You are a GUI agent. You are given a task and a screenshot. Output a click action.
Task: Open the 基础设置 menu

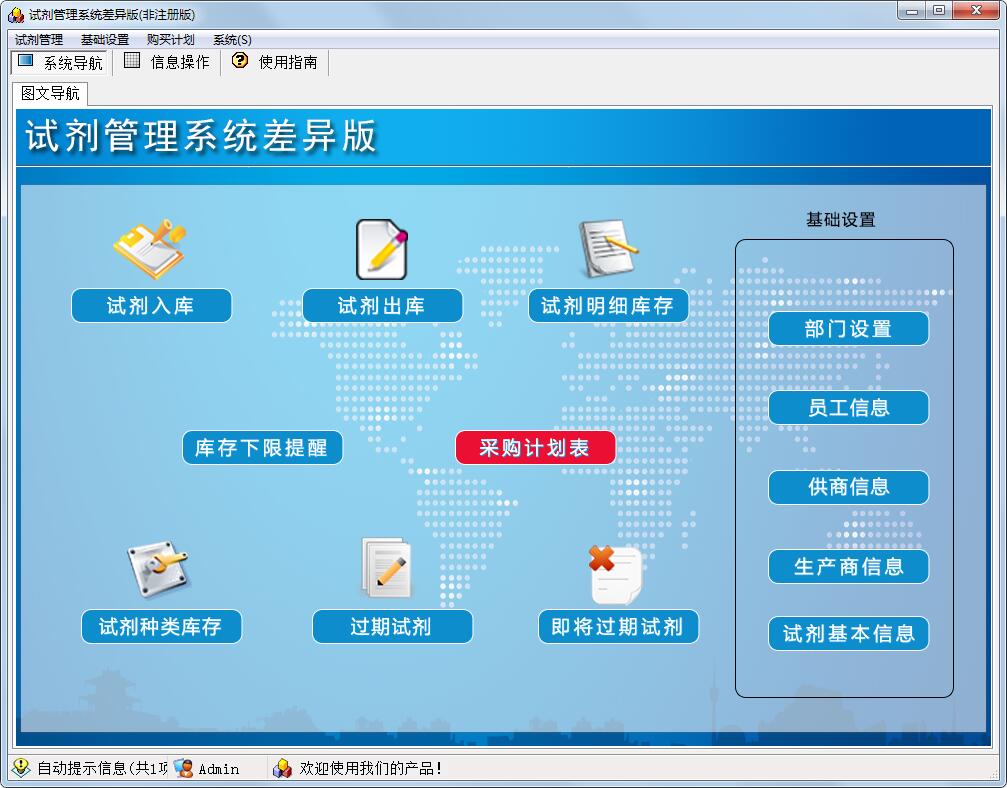(x=105, y=40)
